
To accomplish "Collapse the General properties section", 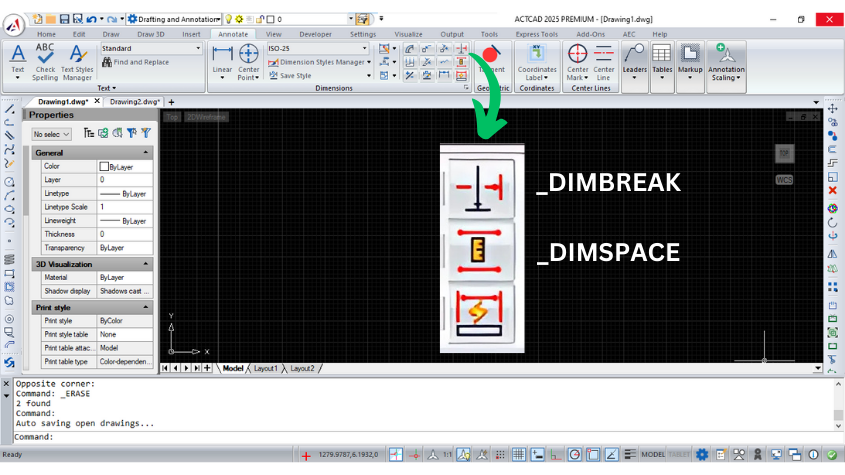I will tap(146, 153).
